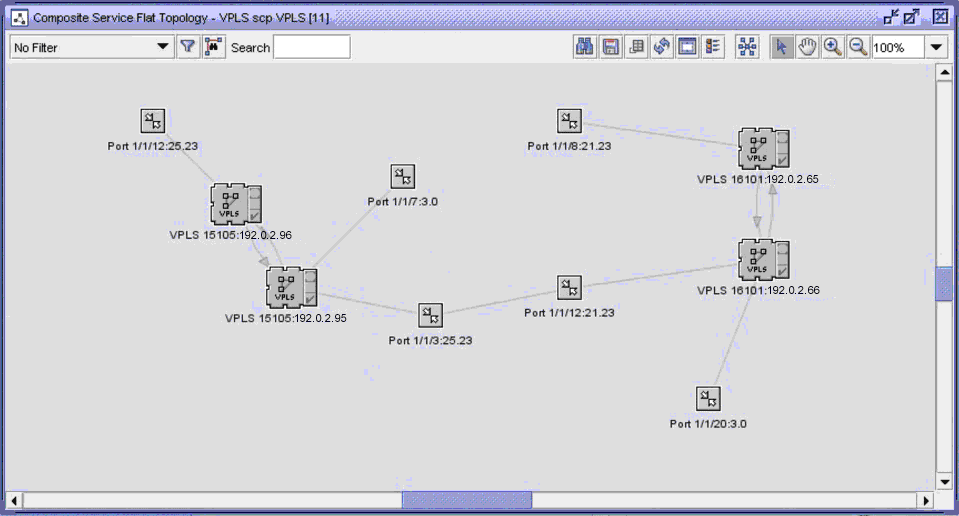Toggle the legend list icon
Screen dimensions: 959x516
[713, 47]
